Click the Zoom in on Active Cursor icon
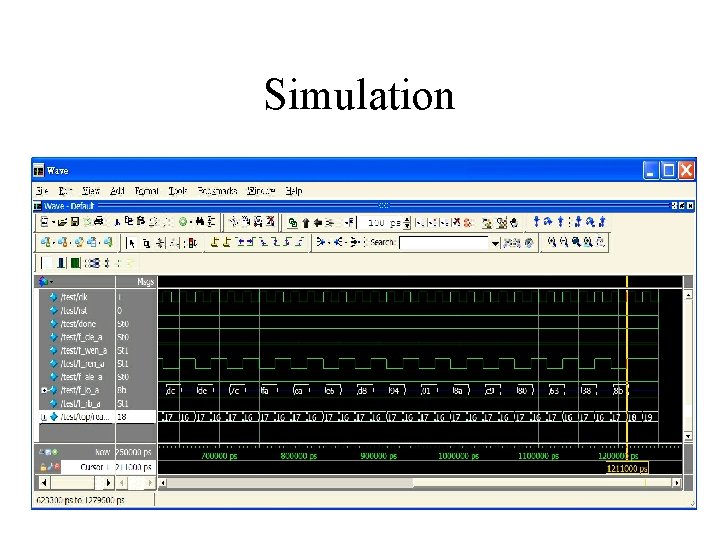The width and height of the screenshot is (720, 540). (x=588, y=242)
